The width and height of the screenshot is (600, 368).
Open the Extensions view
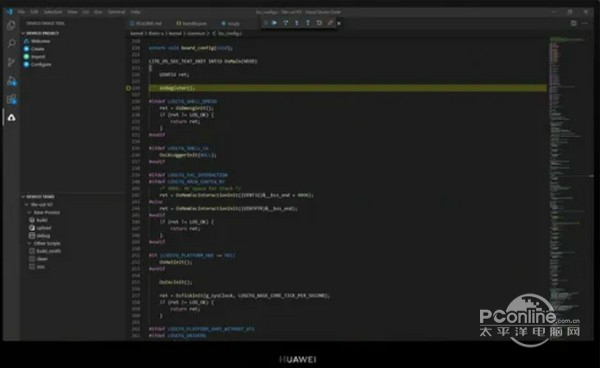point(11,99)
